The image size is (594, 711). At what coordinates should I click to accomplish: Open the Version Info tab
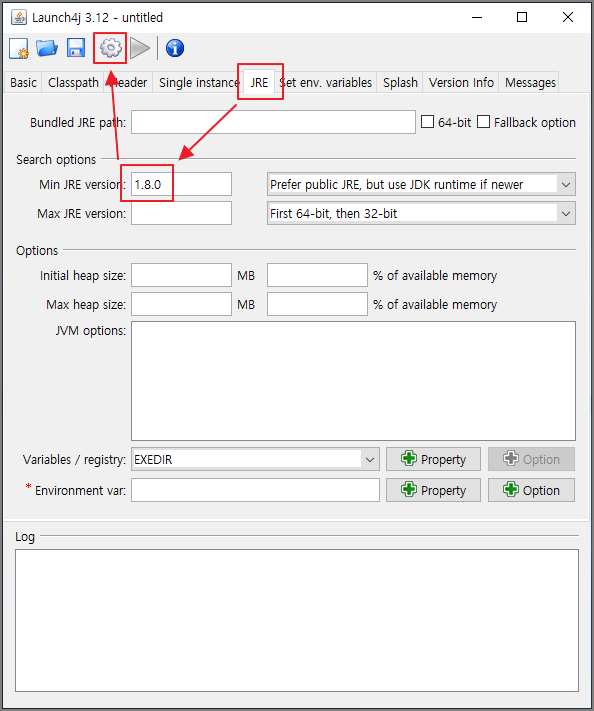tap(461, 83)
